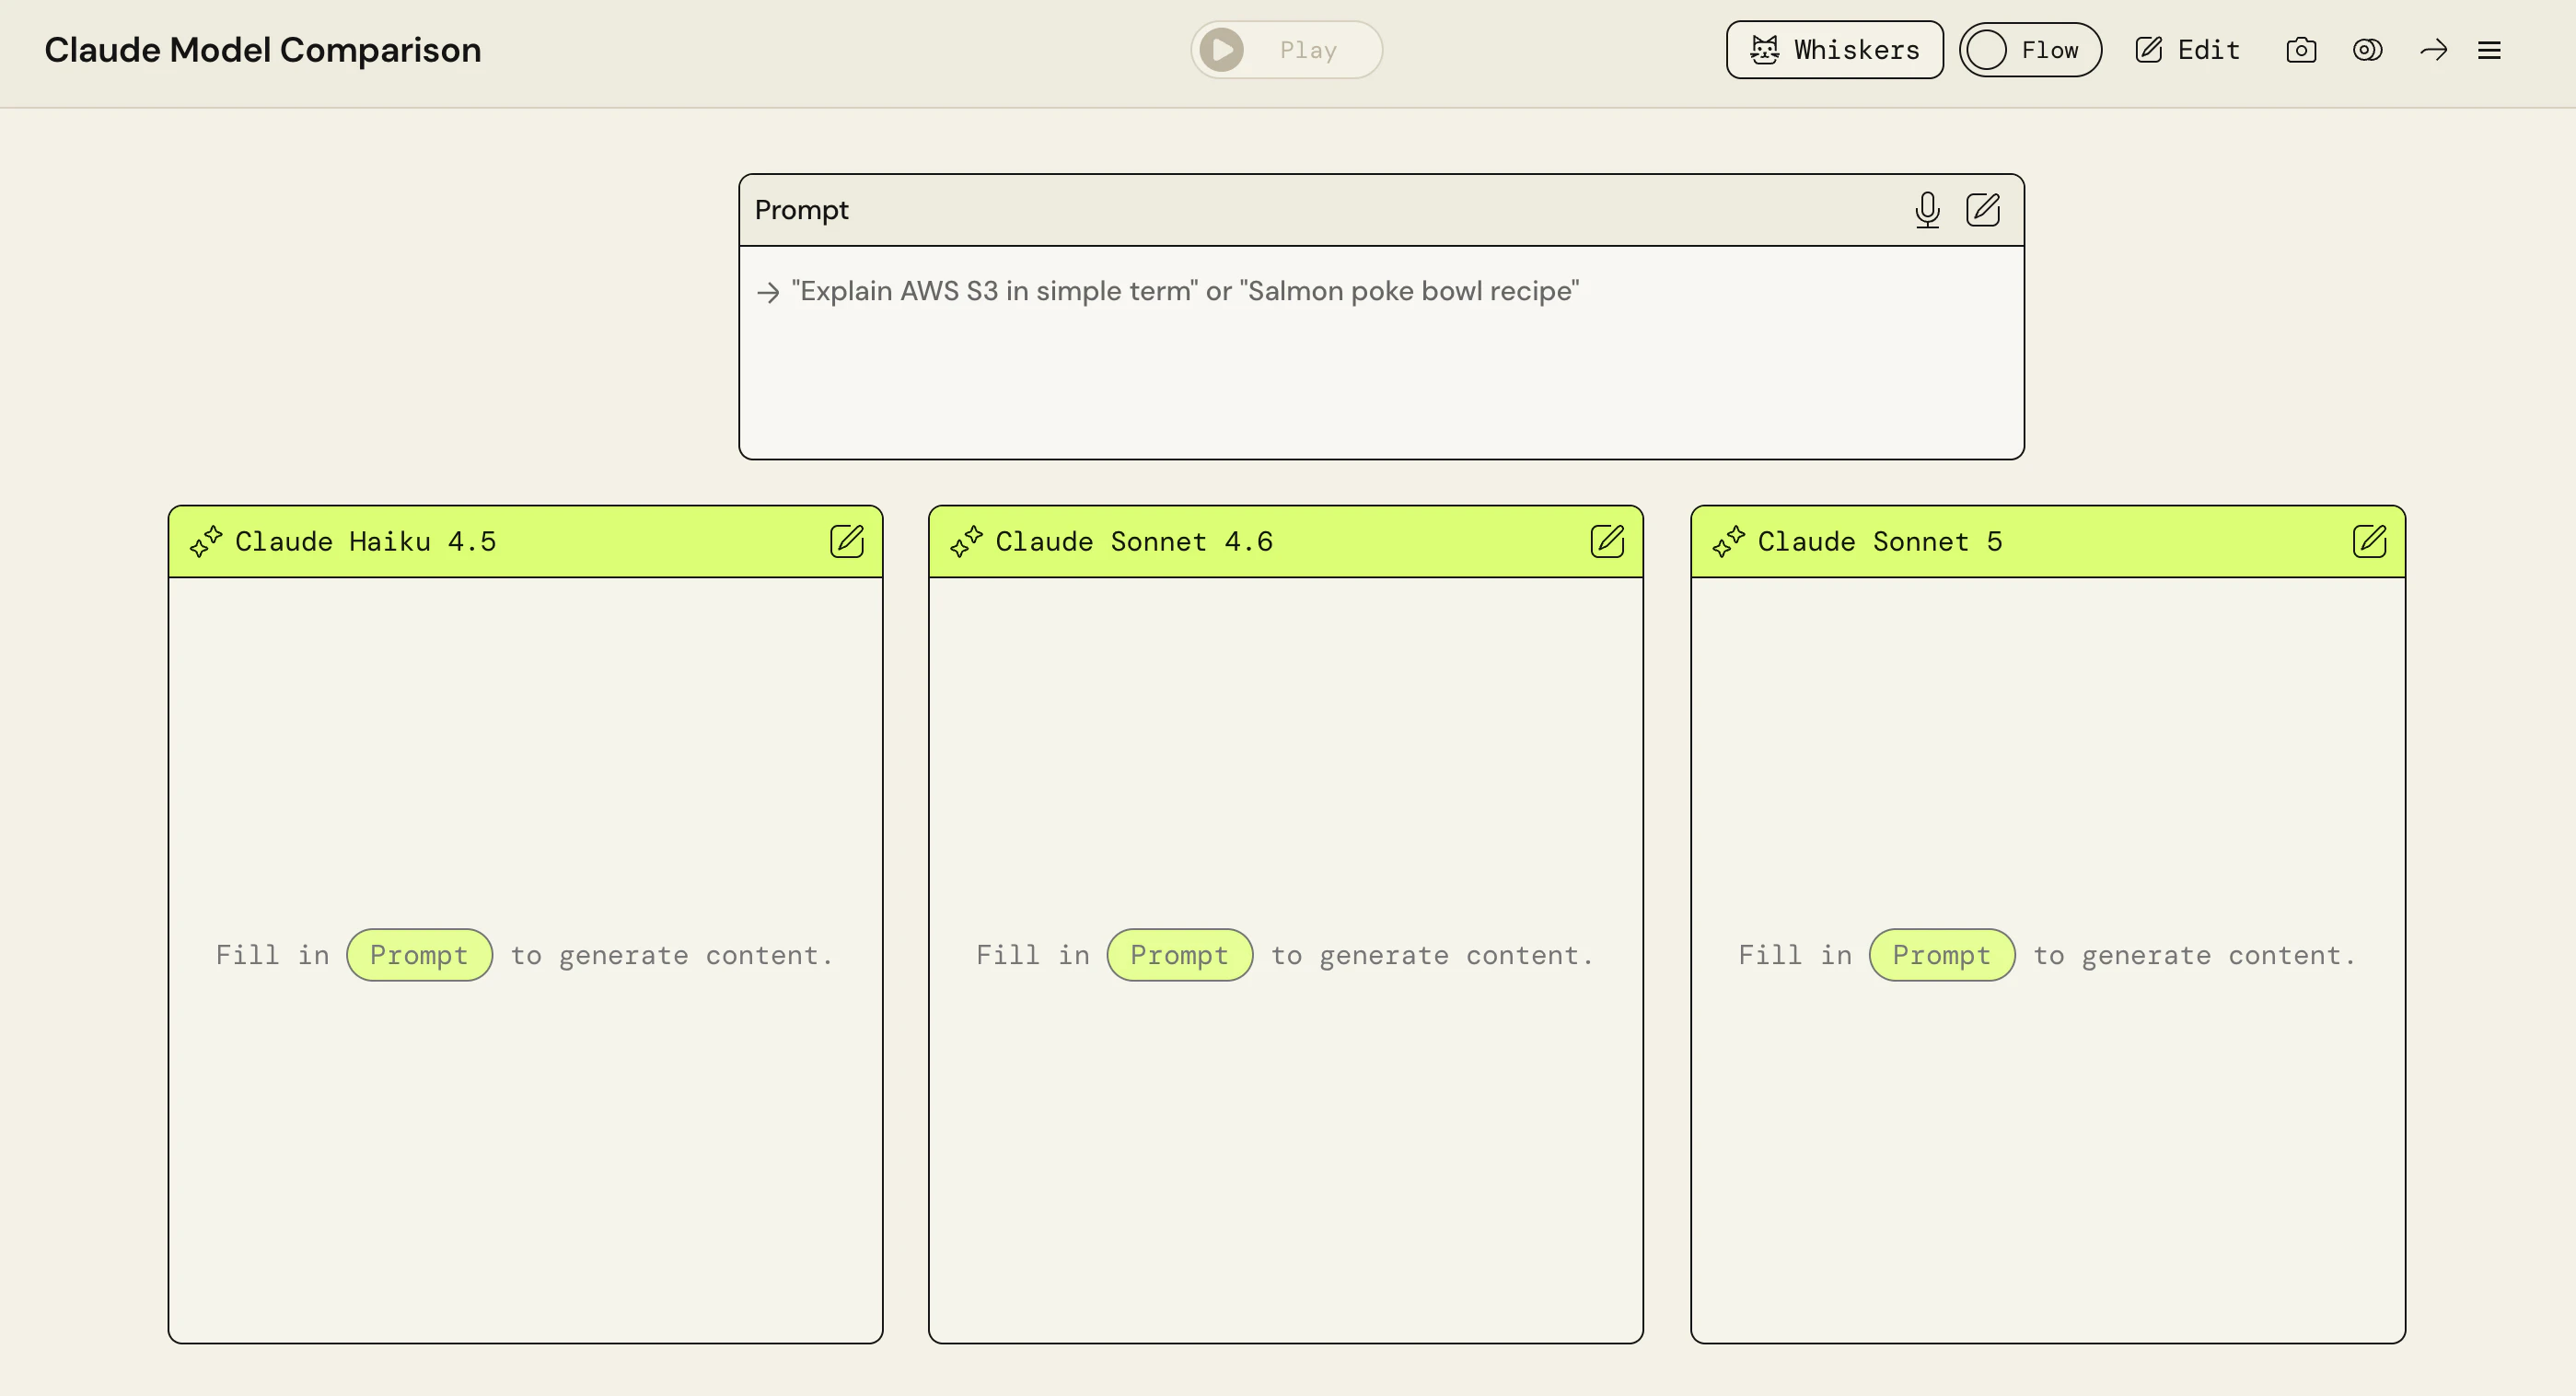This screenshot has height=1396, width=2576.
Task: Click the Claude Model Comparison title
Action: coord(263,50)
